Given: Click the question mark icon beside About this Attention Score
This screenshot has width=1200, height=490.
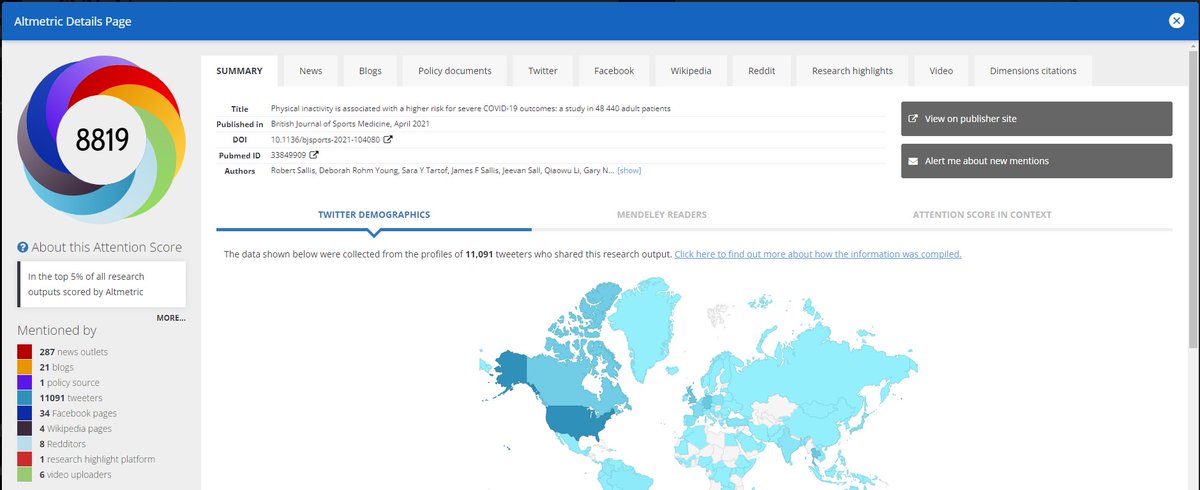Looking at the screenshot, I should [x=22, y=247].
